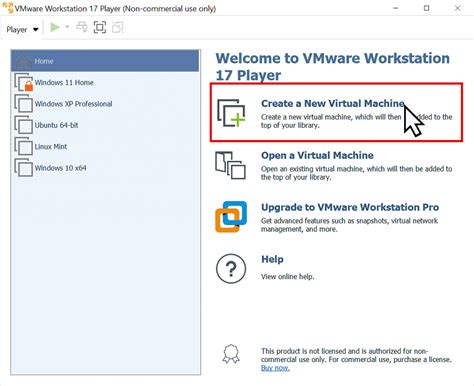Image resolution: width=474 pixels, height=386 pixels.
Task: Select the Linux Mint virtual machine
Action: [x=105, y=146]
